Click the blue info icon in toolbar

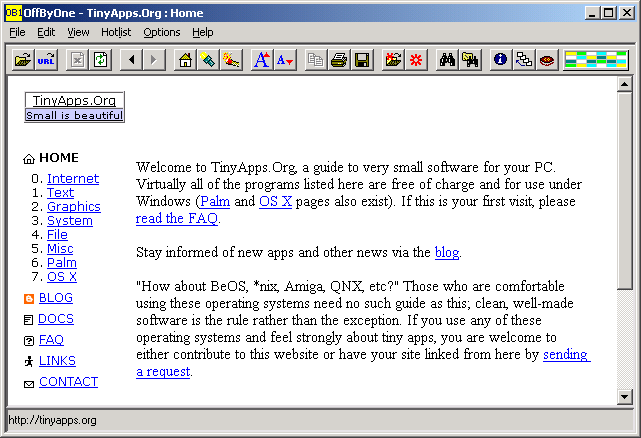click(500, 60)
